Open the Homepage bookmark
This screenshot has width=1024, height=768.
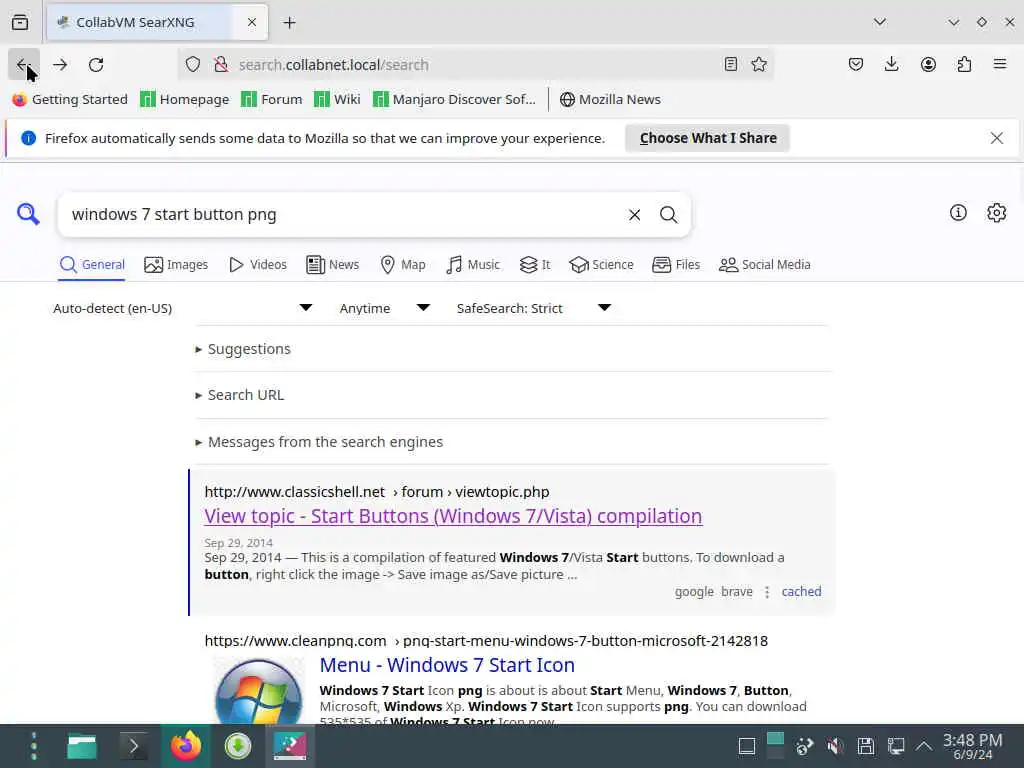coord(185,99)
